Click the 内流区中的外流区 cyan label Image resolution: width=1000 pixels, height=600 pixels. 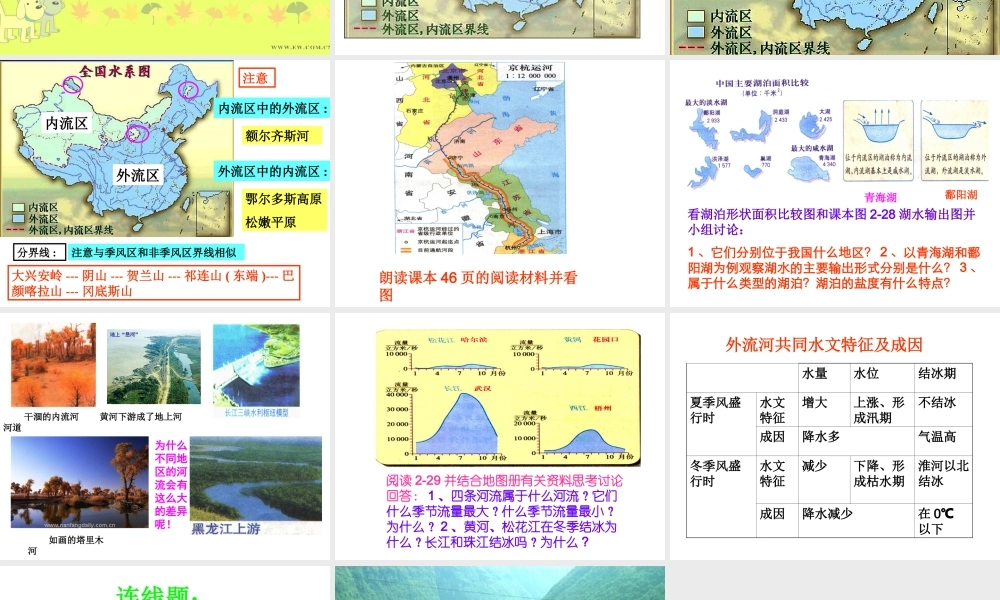pos(272,108)
